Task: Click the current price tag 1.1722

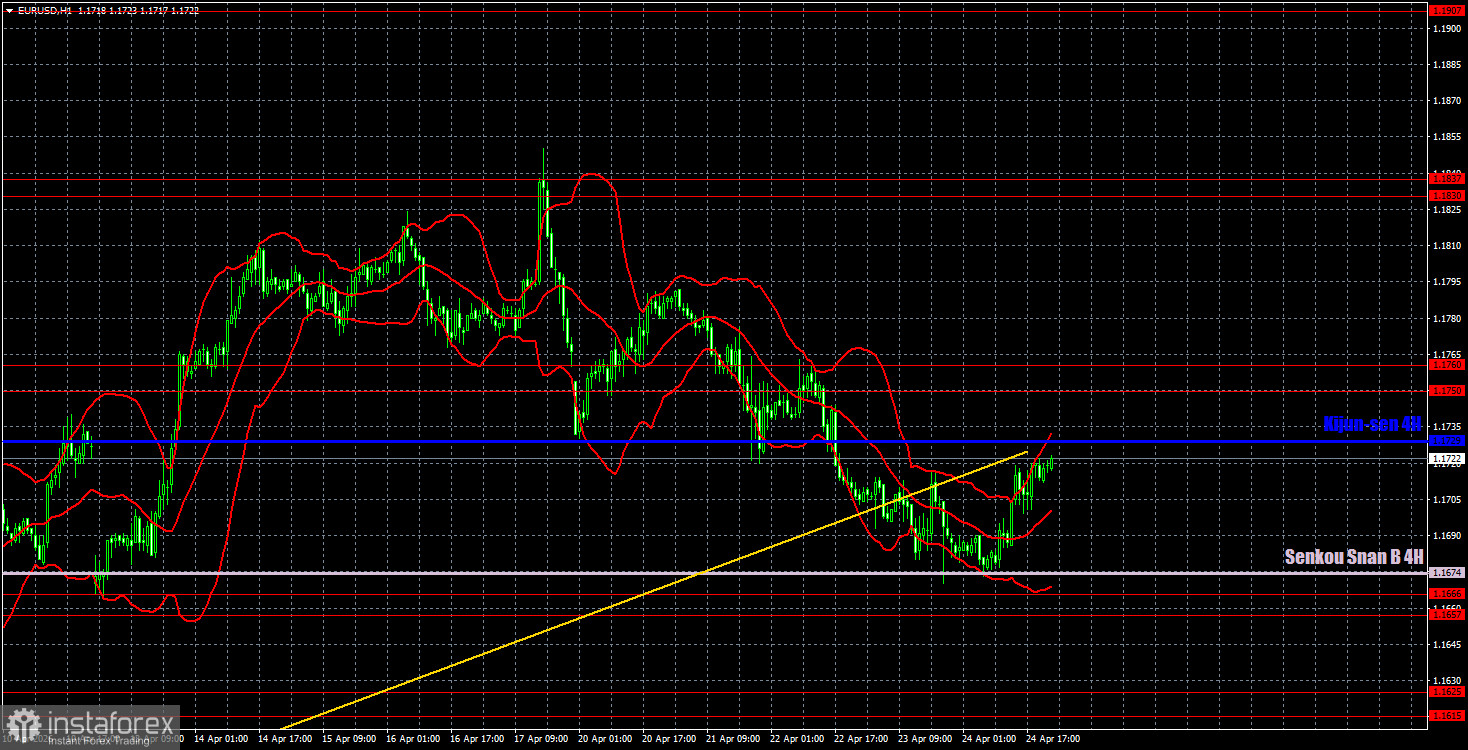Action: [x=1447, y=458]
